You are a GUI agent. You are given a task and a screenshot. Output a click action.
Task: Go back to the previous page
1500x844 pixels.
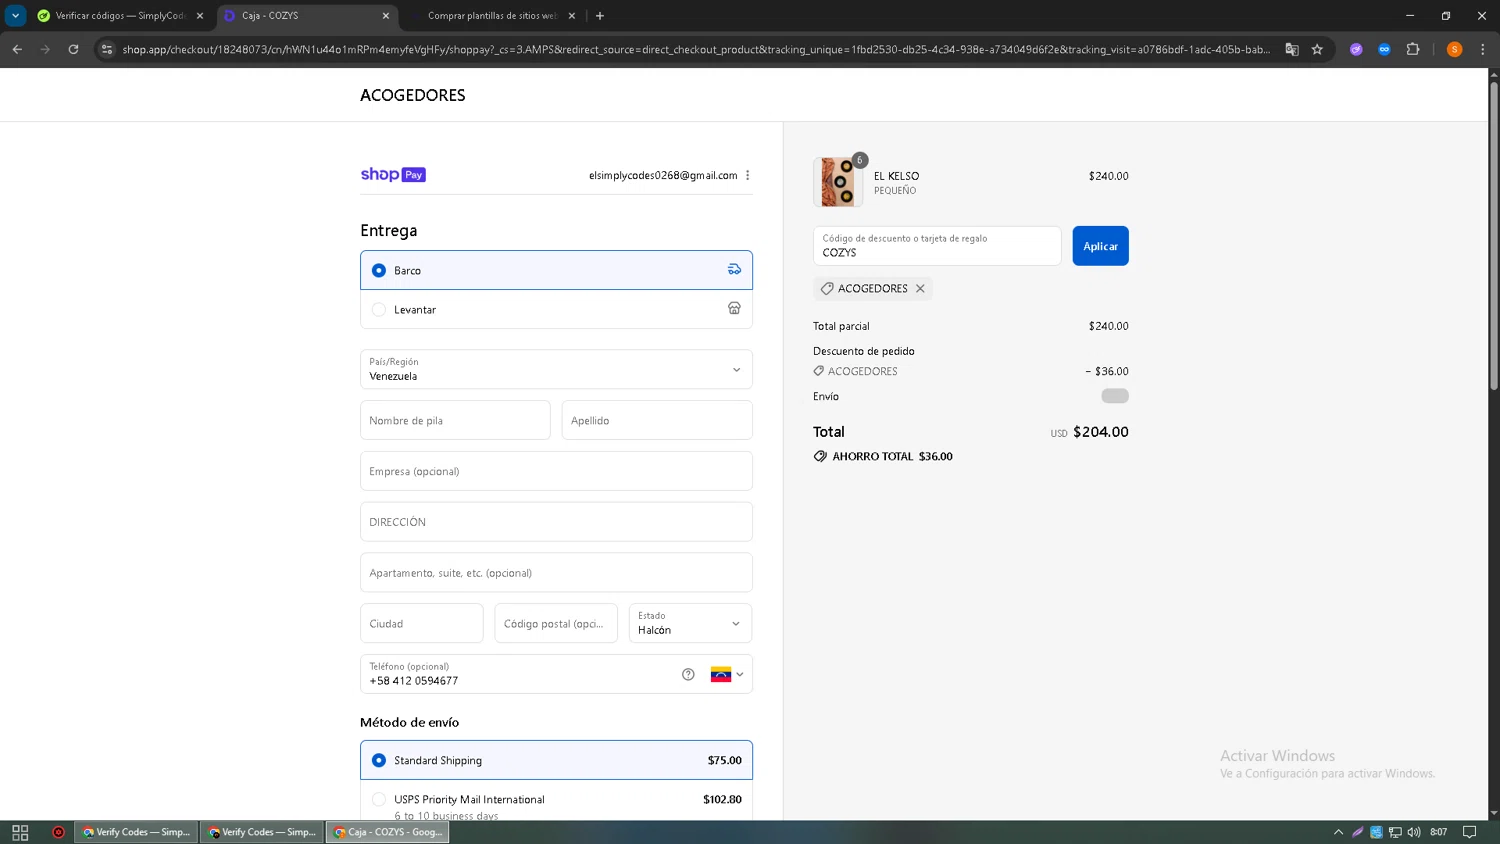(17, 49)
